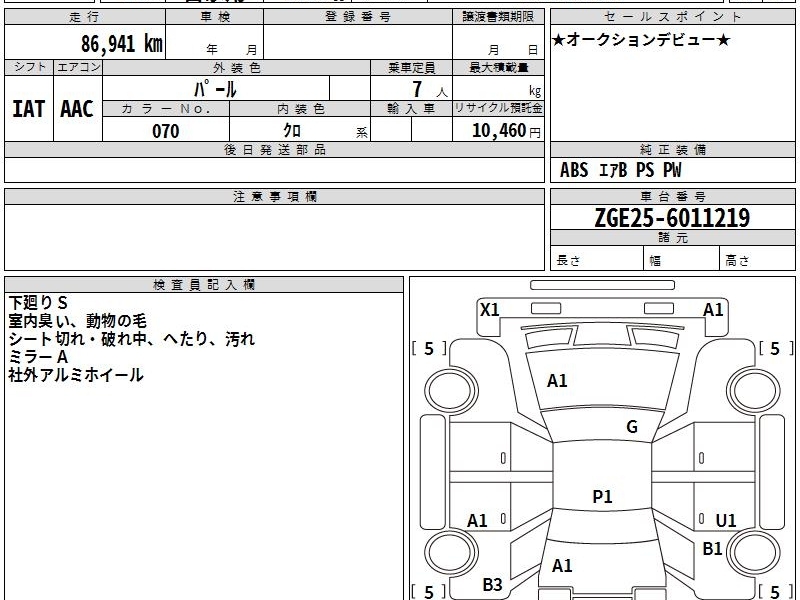The height and width of the screenshot is (600, 800).
Task: Select inspector note "ミラーA"
Action: (38, 357)
